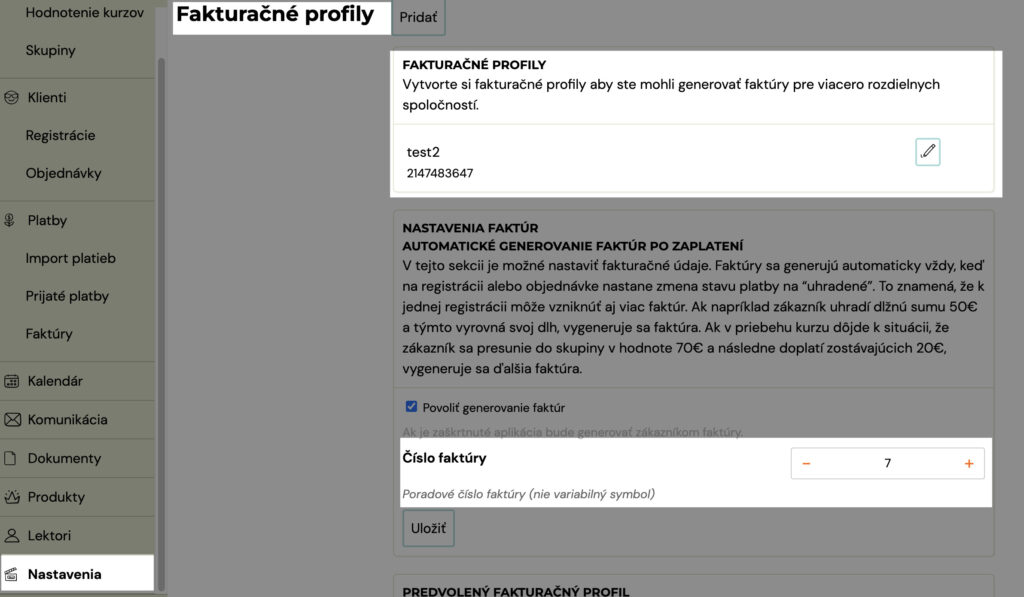Click the Produkty icon in sidebar
The width and height of the screenshot is (1024, 597).
pos(12,497)
